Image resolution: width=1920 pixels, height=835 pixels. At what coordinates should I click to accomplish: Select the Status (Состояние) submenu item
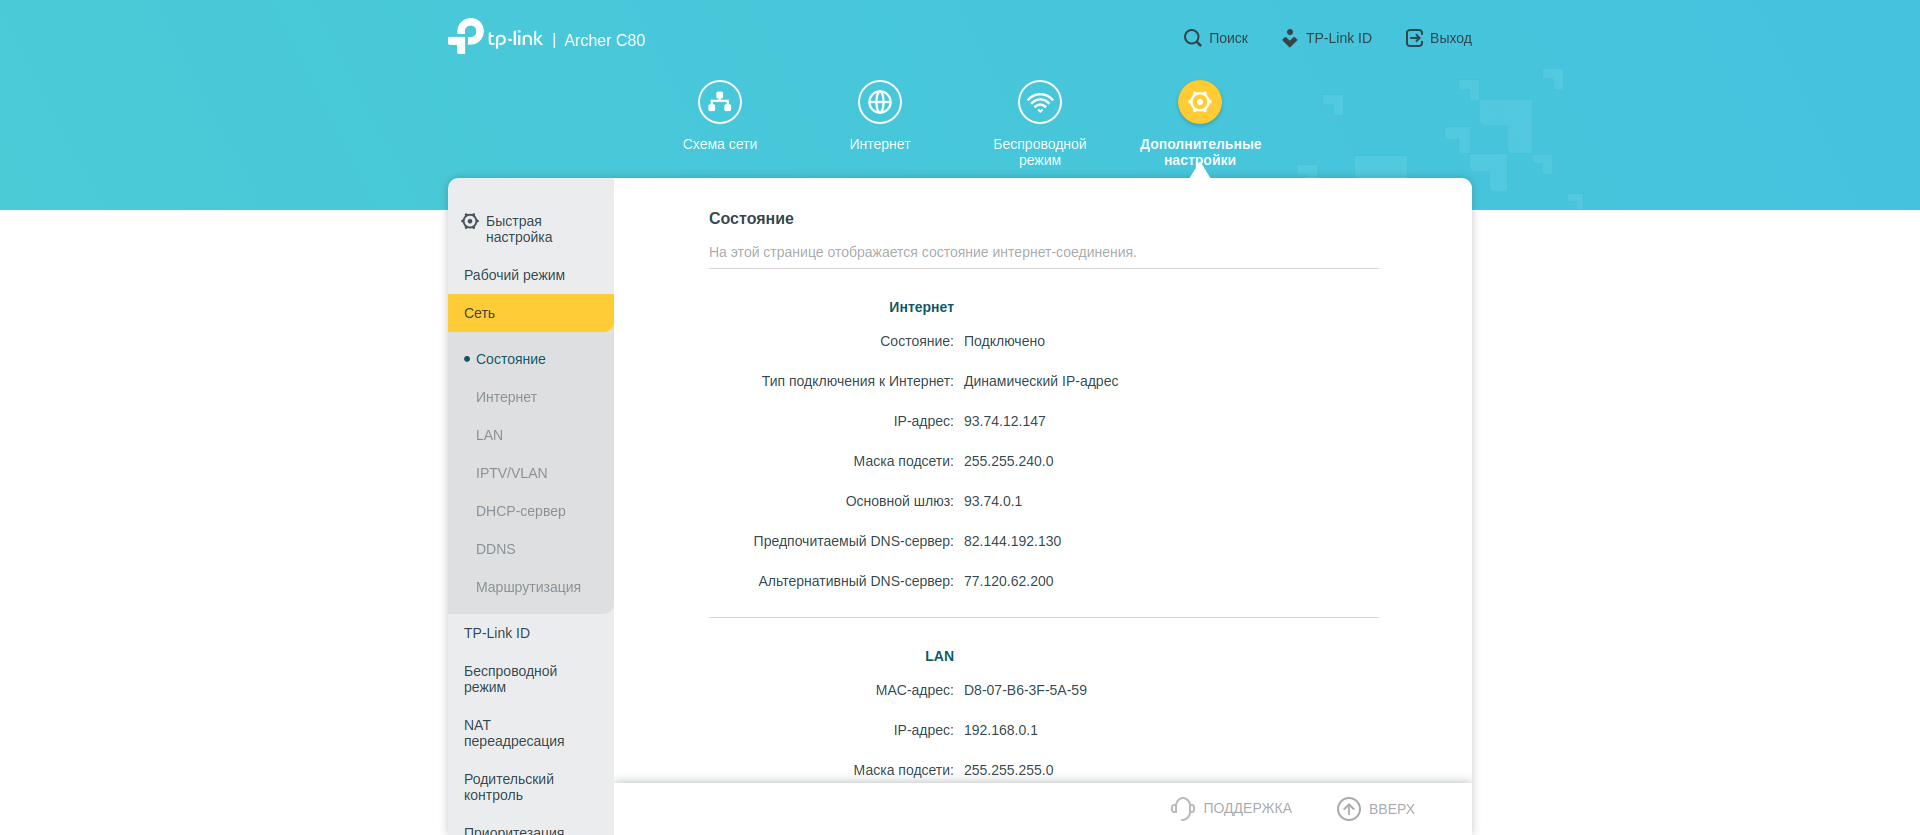[x=510, y=359]
